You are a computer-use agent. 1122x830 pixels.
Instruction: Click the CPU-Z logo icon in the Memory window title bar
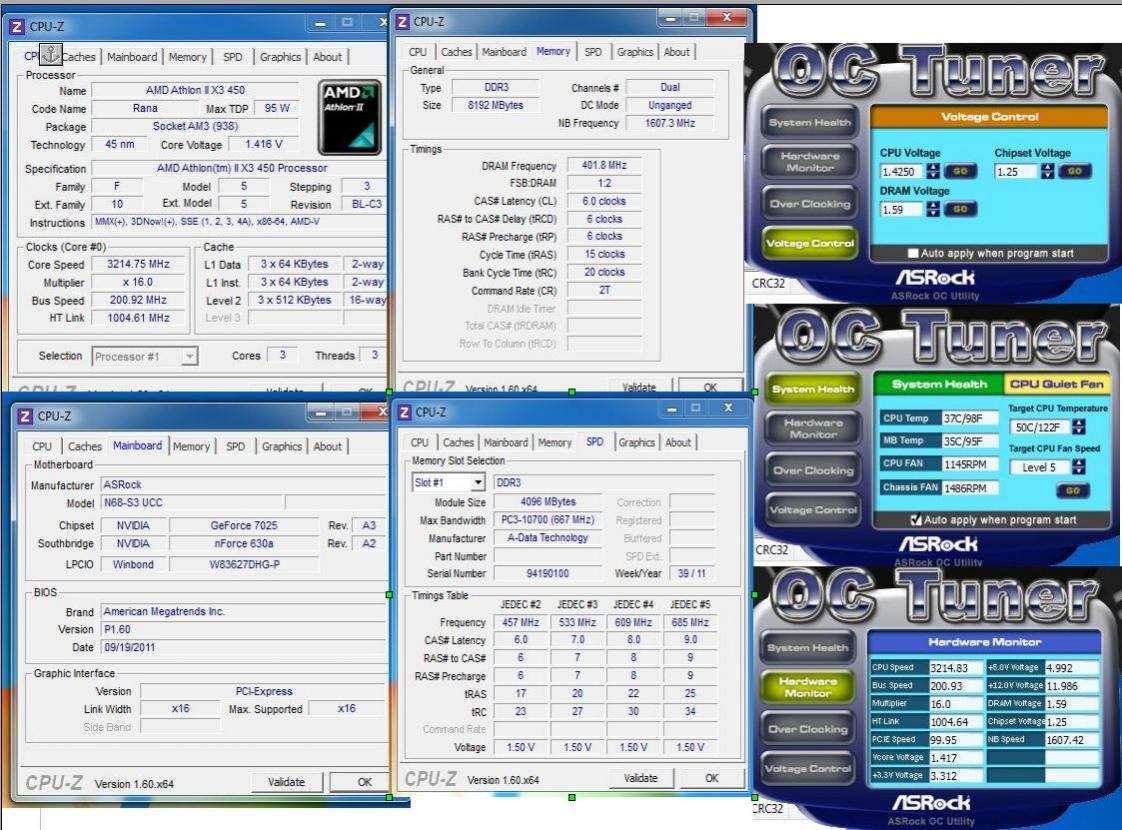point(403,22)
